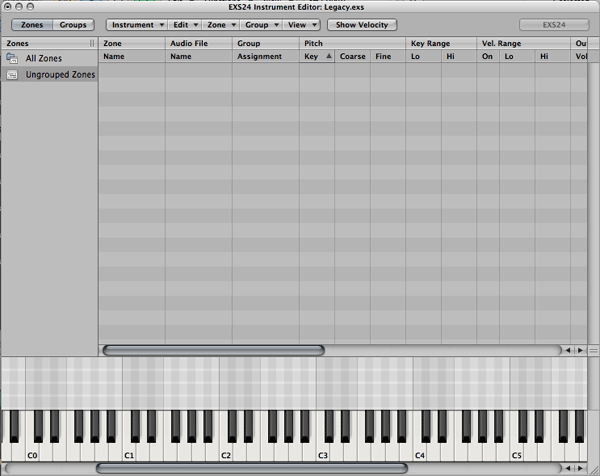Click the keyboard horizontal scrollbar thumb

point(252,468)
